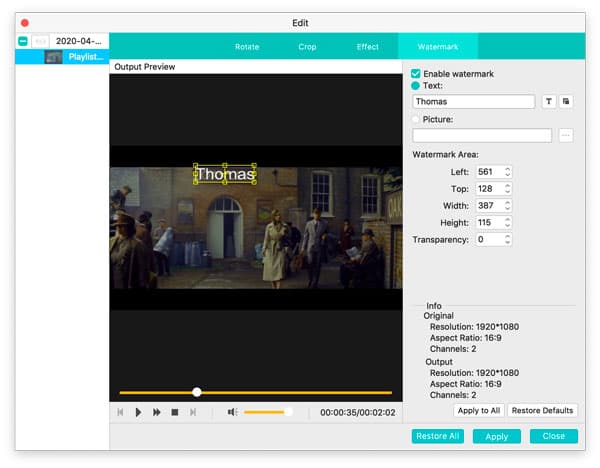Mute the speaker volume icon
Screen dimensions: 600x468
pos(232,412)
